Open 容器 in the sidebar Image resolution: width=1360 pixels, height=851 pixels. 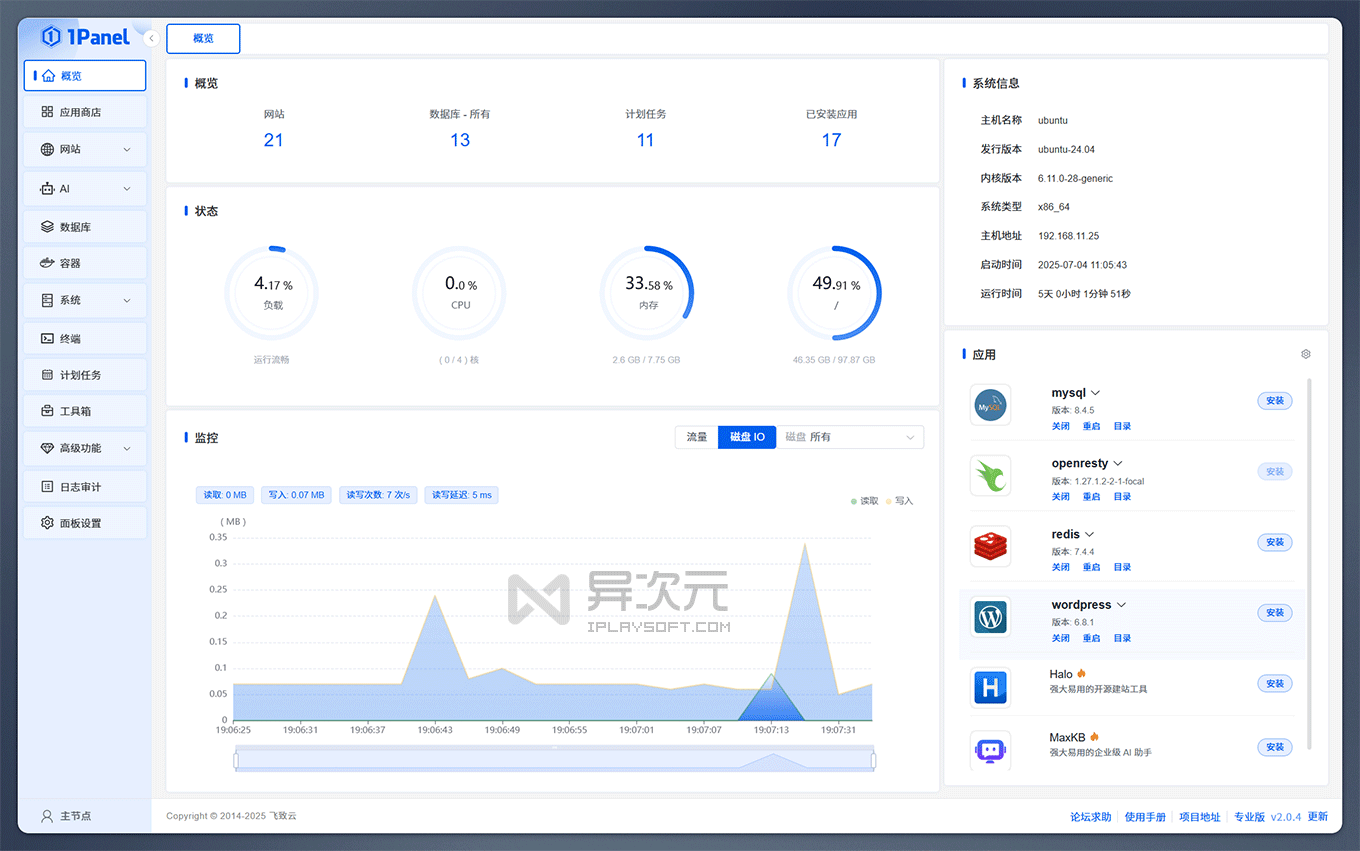click(85, 263)
